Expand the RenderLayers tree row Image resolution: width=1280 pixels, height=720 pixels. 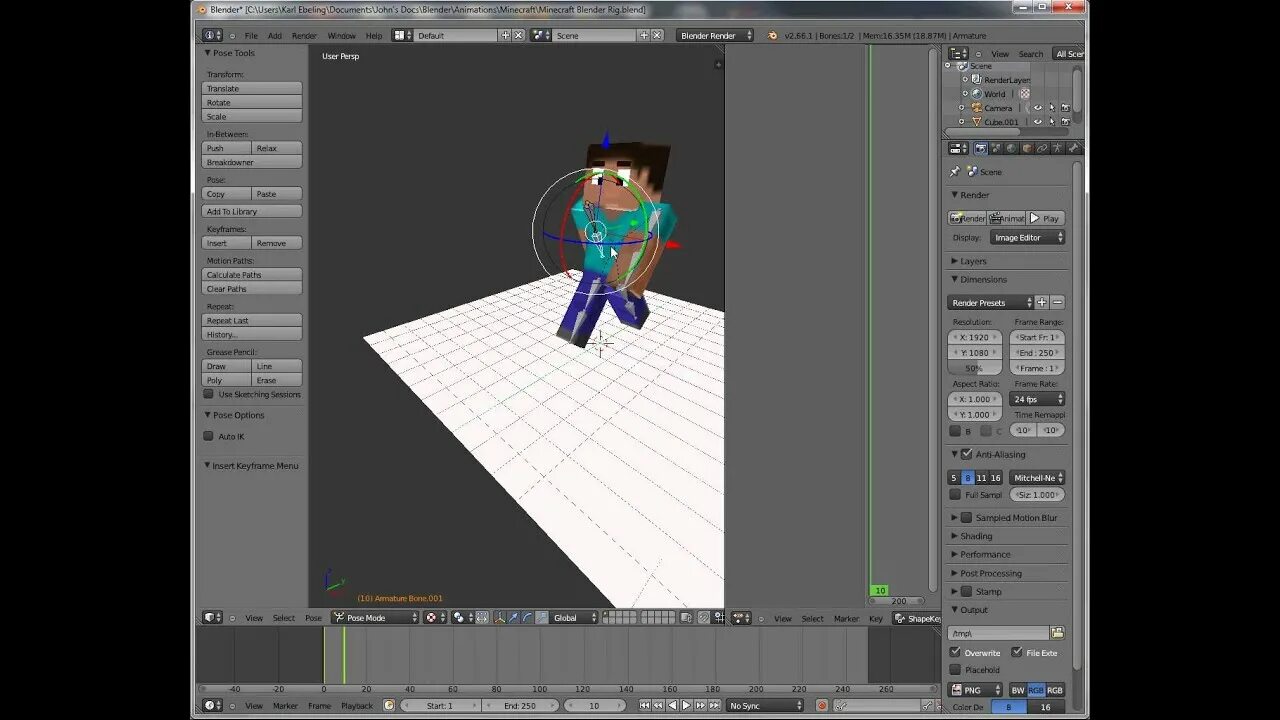point(965,80)
